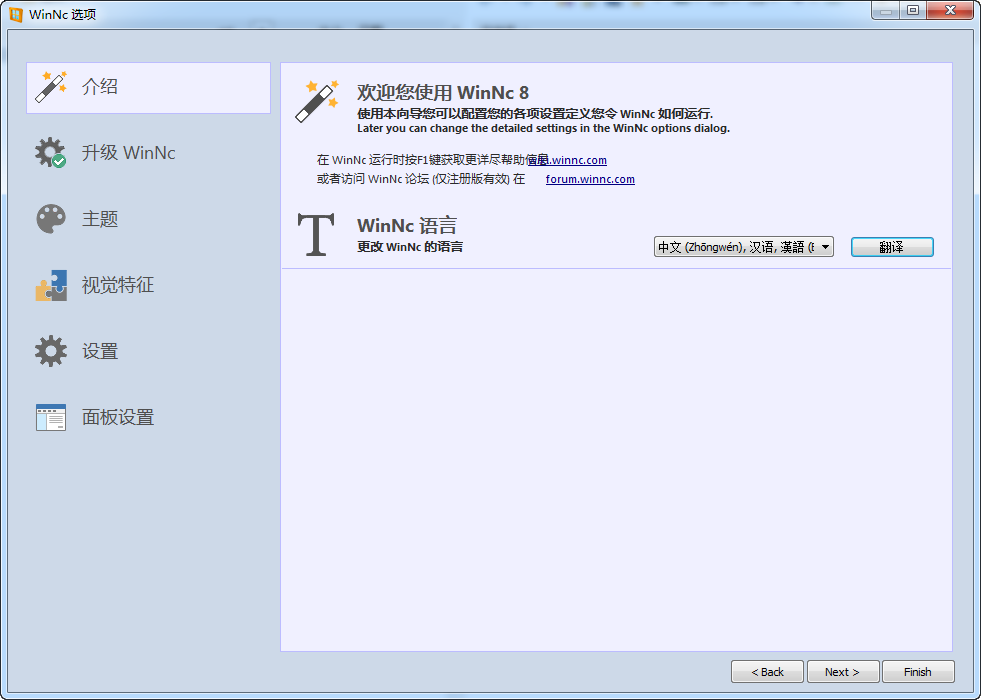Switch to the 主题 text label in sidebar
Image resolution: width=981 pixels, height=700 pixels.
100,219
